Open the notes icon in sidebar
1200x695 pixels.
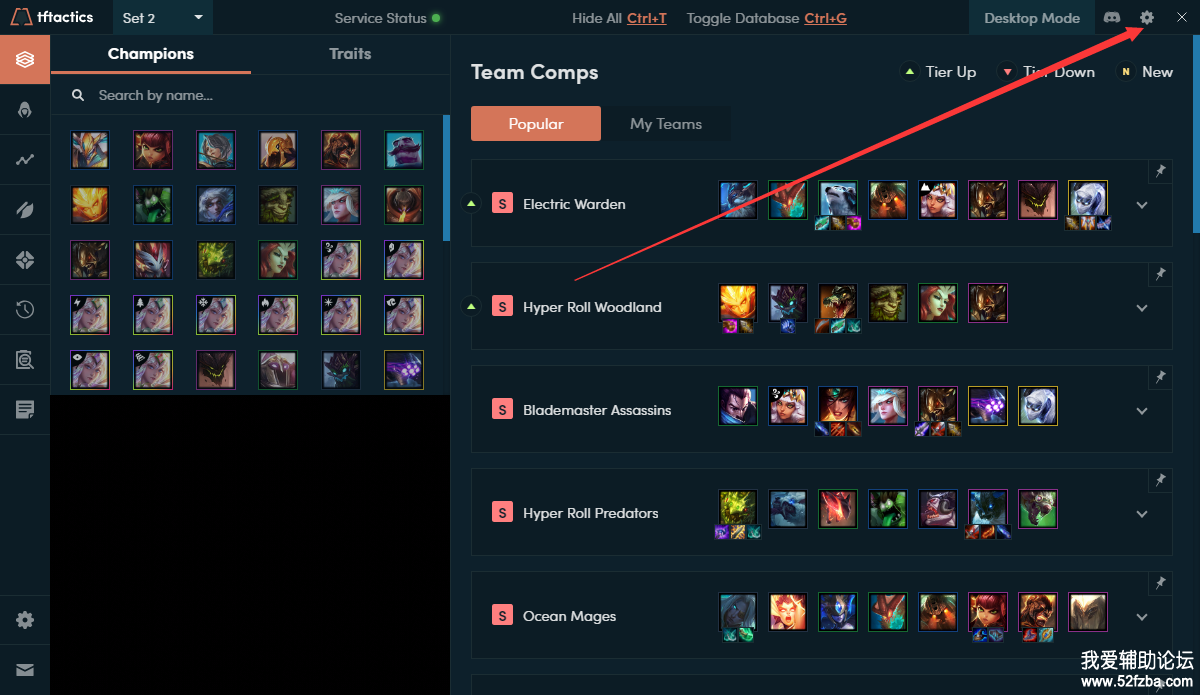pos(25,410)
